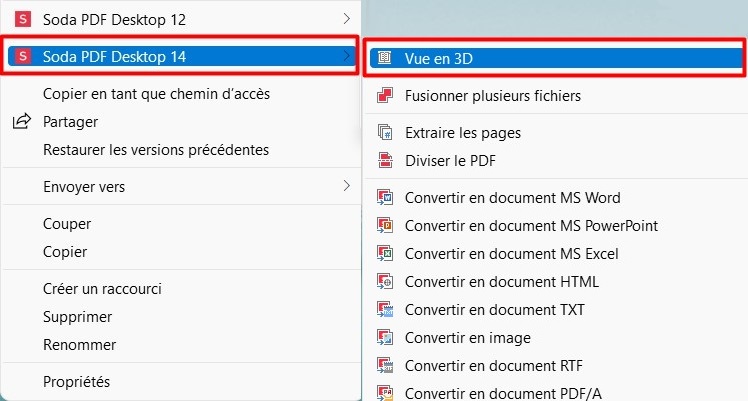Click the MS Word conversion icon
This screenshot has width=748, height=401.
tap(384, 197)
